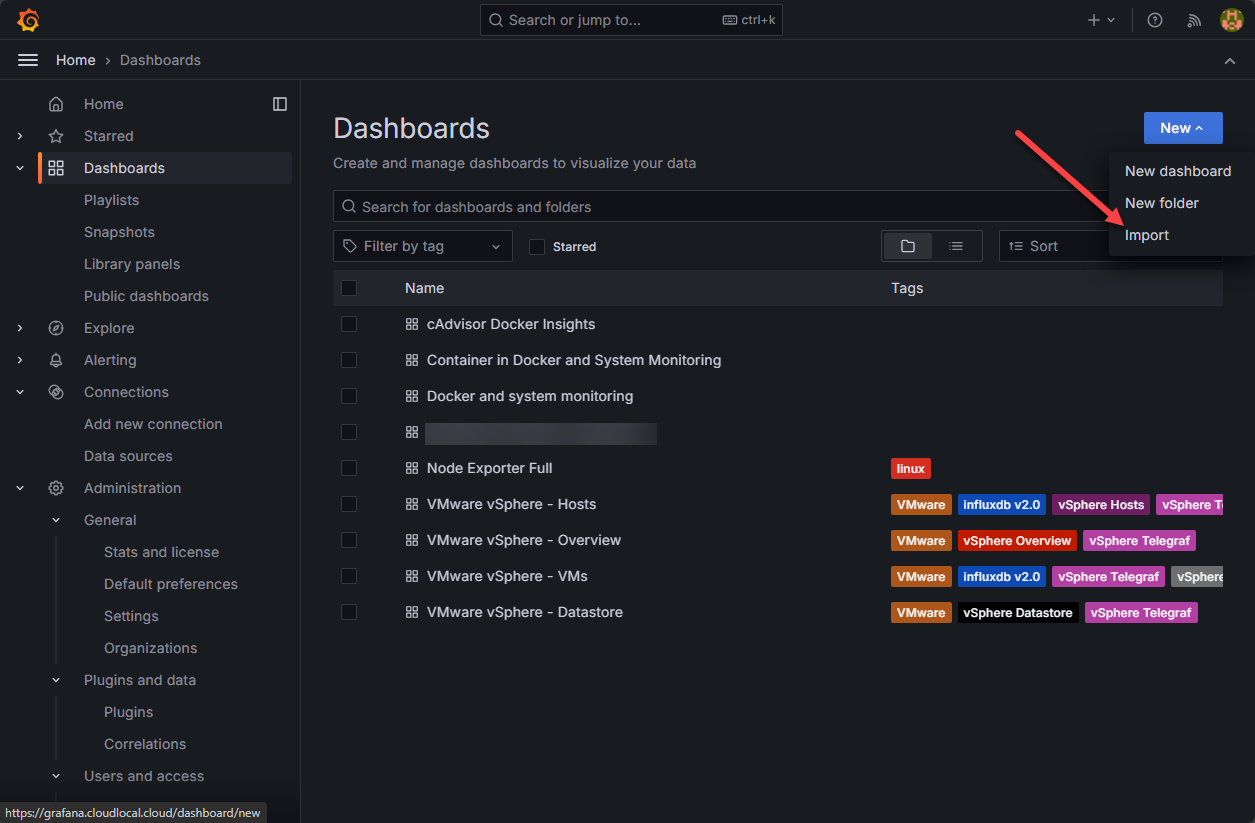Viewport: 1255px width, 823px height.
Task: Open the hamburger navigation menu
Action: 28,60
